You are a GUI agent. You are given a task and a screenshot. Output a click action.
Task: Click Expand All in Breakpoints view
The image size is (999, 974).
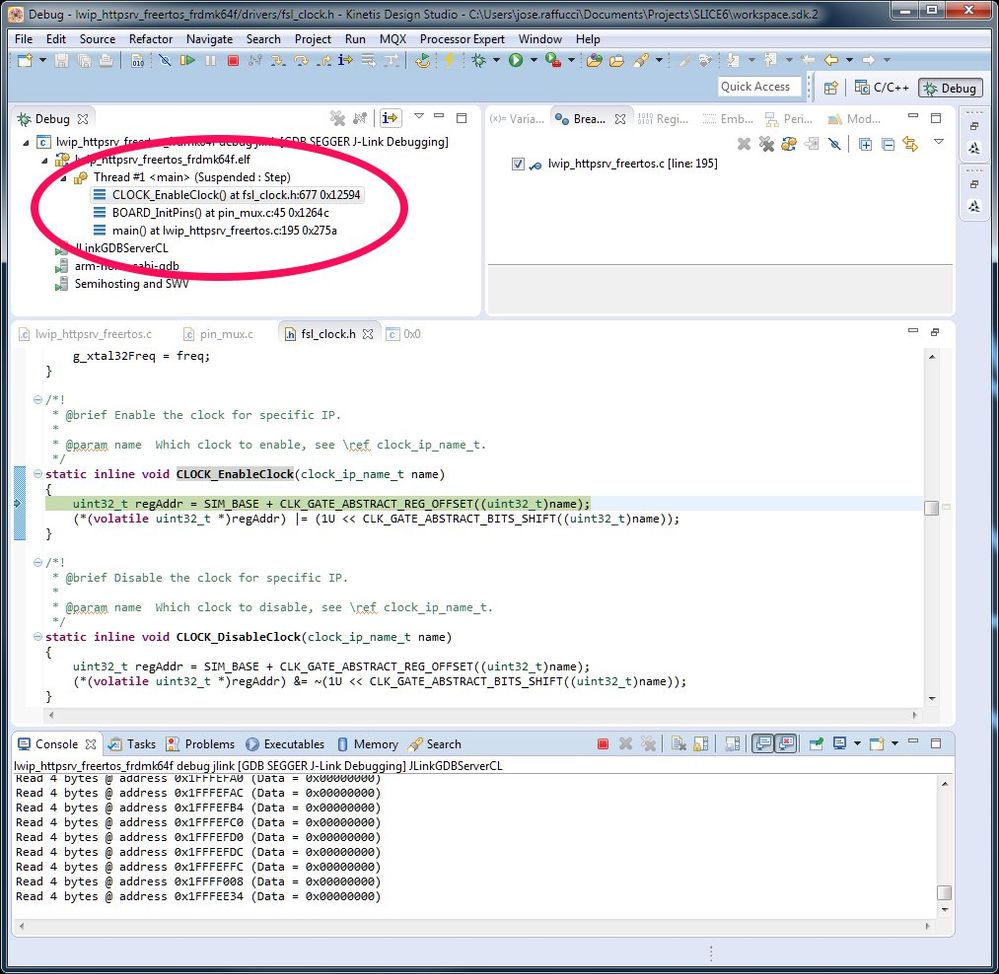865,145
